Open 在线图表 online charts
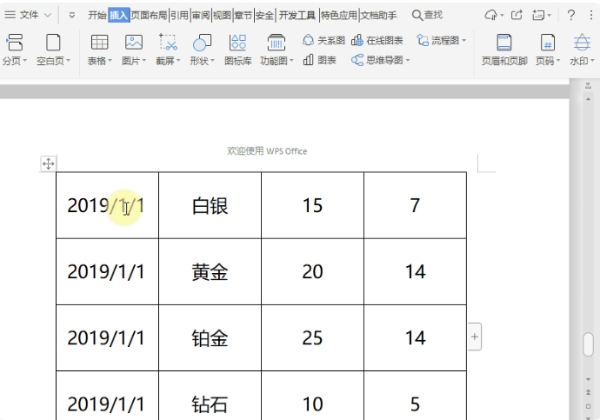Screen dimensions: 600x420 click(377, 40)
